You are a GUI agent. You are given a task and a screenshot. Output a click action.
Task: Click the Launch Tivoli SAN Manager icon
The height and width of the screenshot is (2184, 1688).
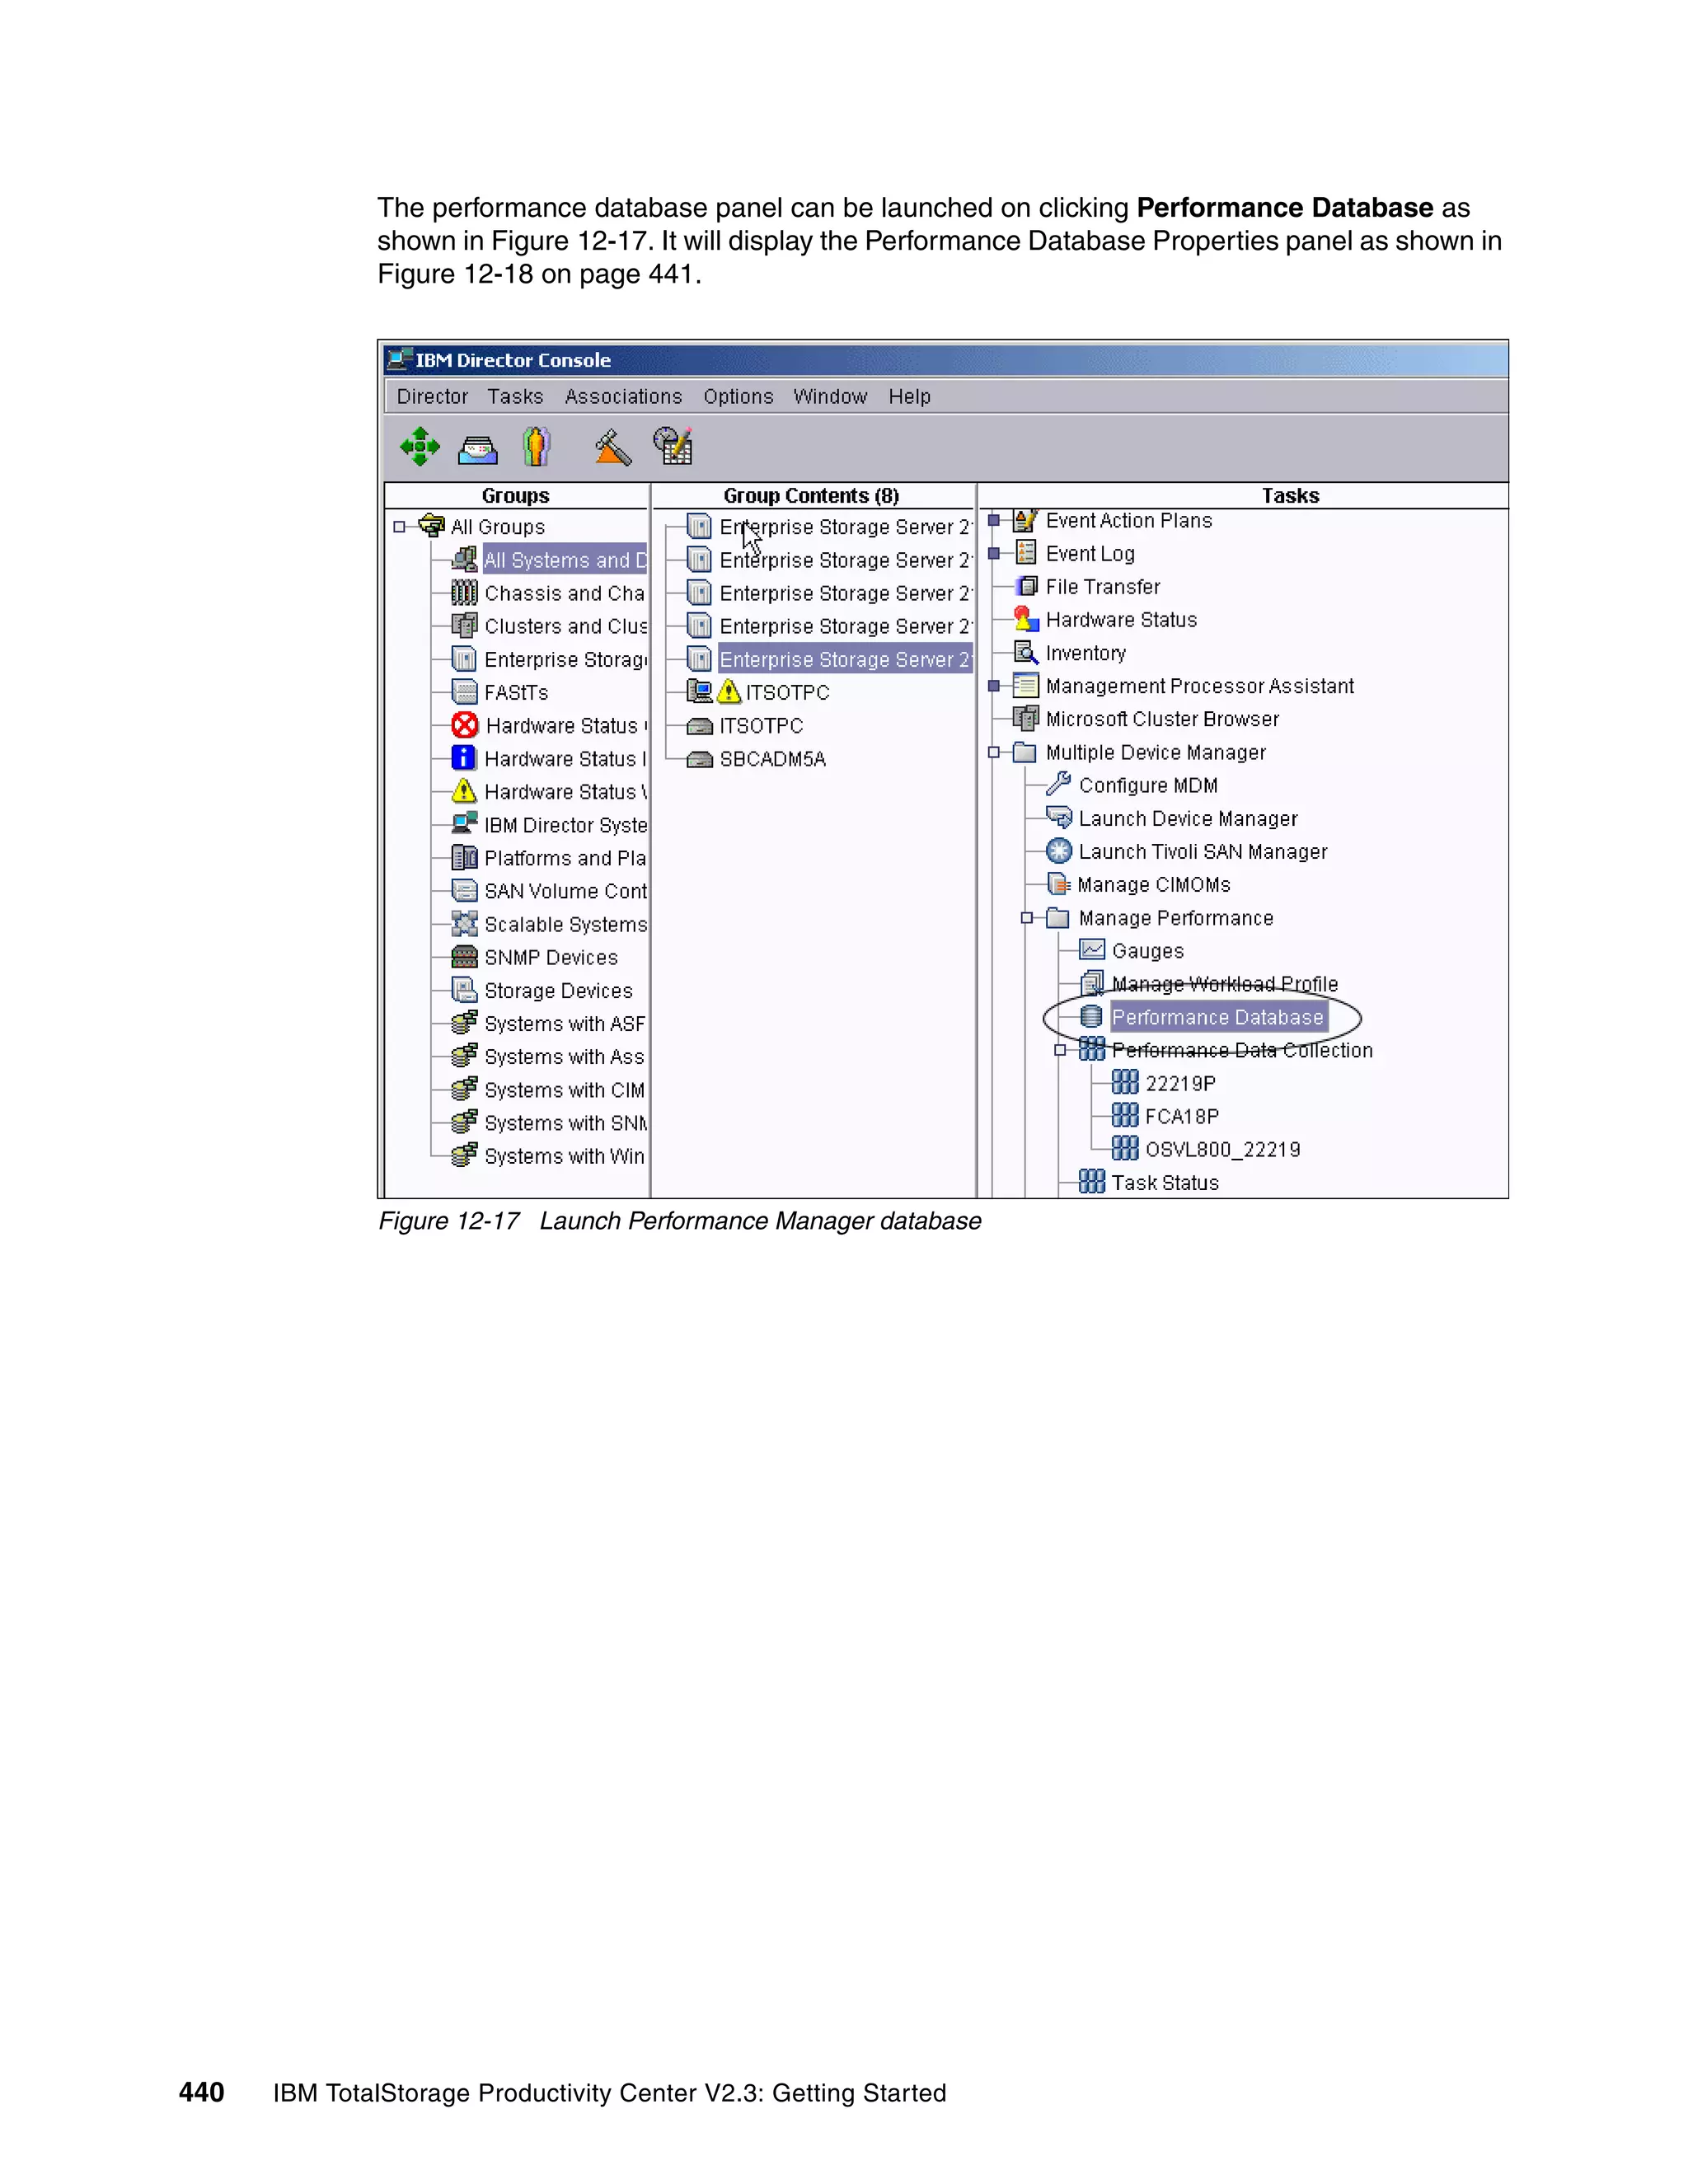(x=1059, y=851)
